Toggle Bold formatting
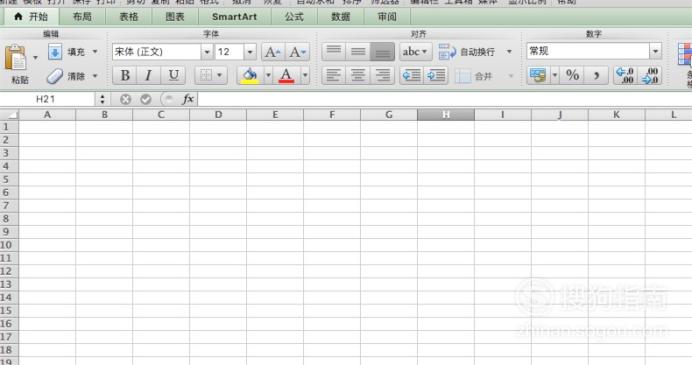This screenshot has width=692, height=365. click(x=125, y=75)
